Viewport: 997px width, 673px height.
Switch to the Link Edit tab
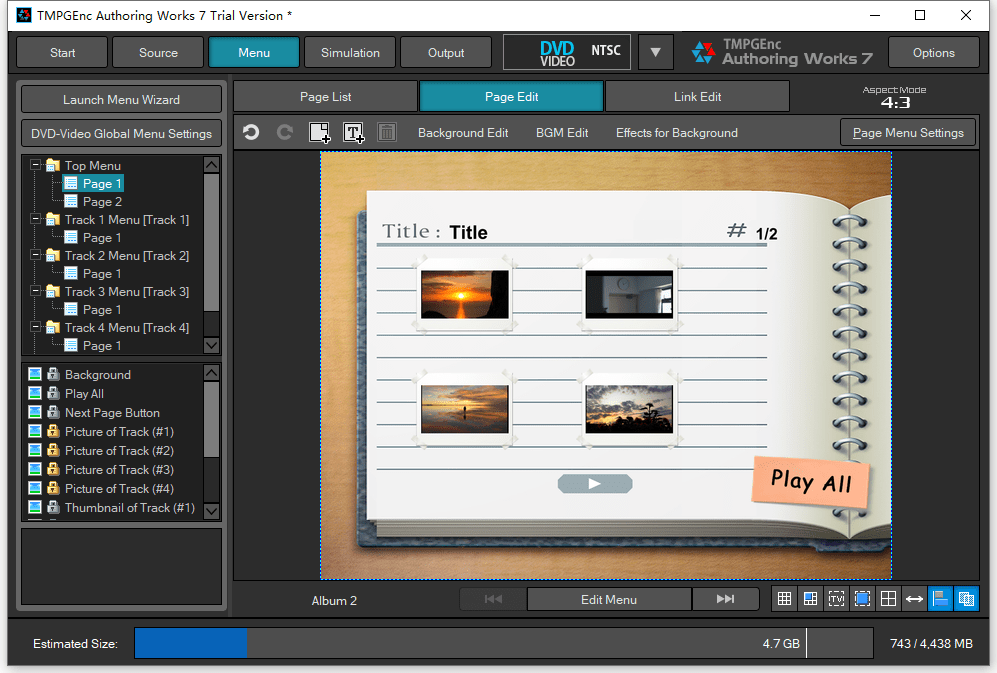tap(697, 97)
